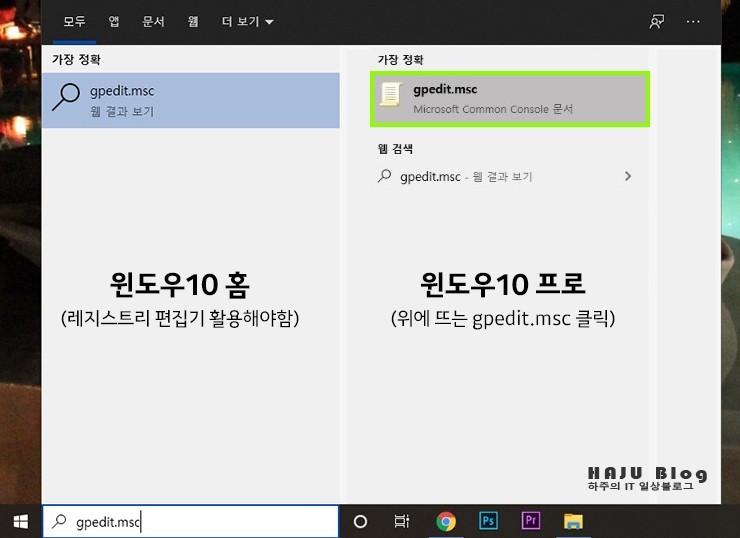Image resolution: width=740 pixels, height=538 pixels.
Task: Click magnifier icon in left best match
Action: [66, 97]
